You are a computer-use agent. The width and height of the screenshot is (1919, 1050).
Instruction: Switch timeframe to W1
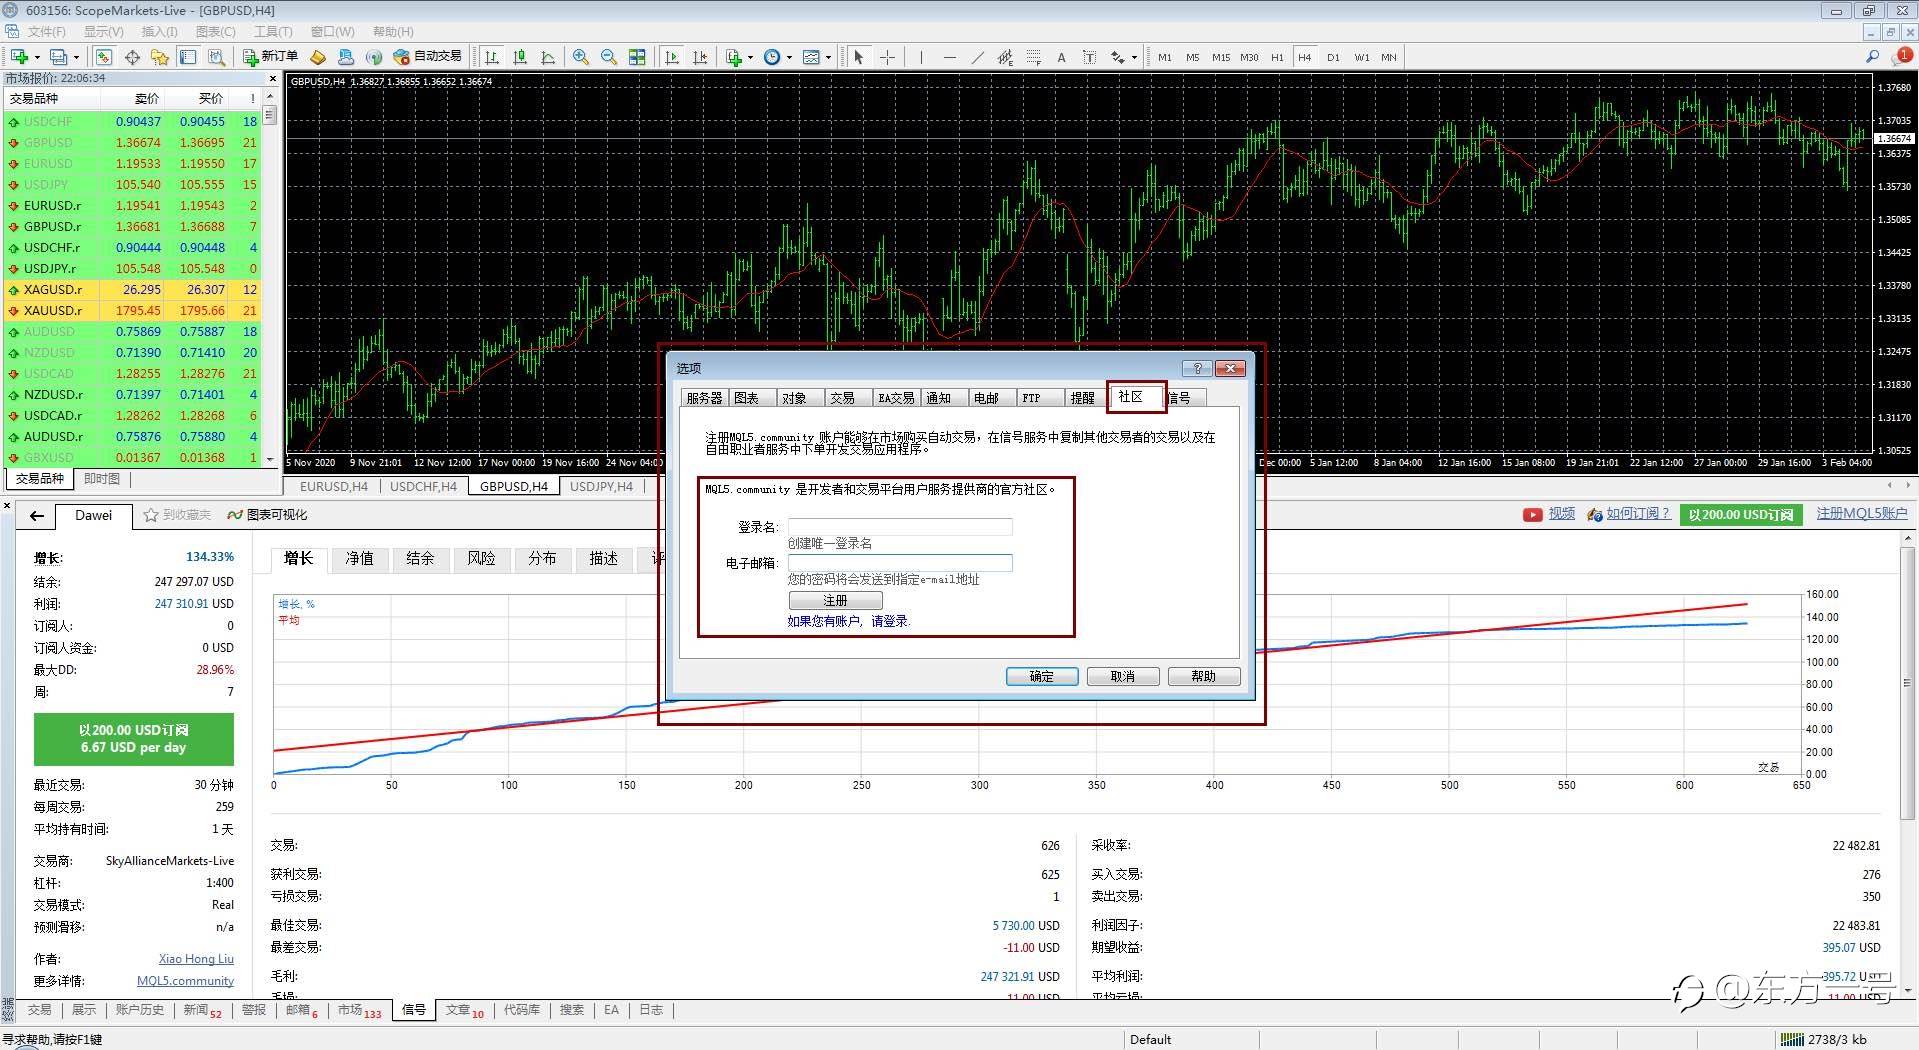coord(1362,57)
